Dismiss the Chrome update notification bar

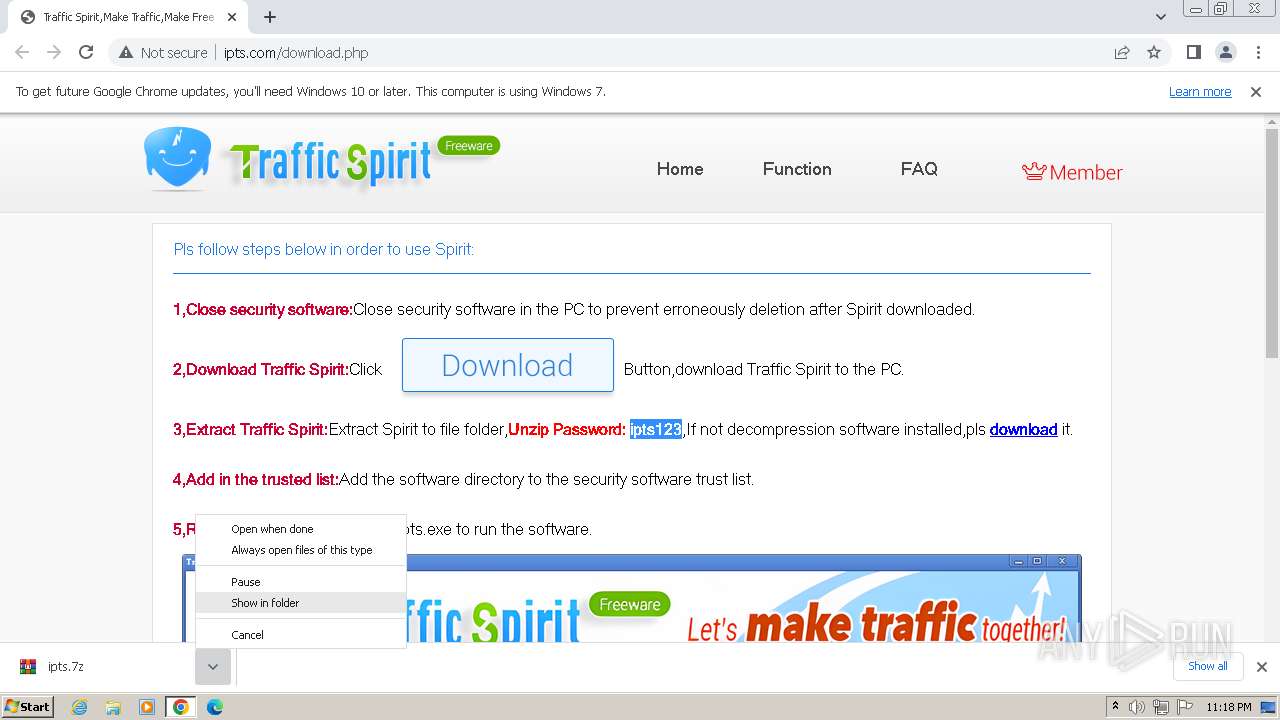coord(1256,92)
